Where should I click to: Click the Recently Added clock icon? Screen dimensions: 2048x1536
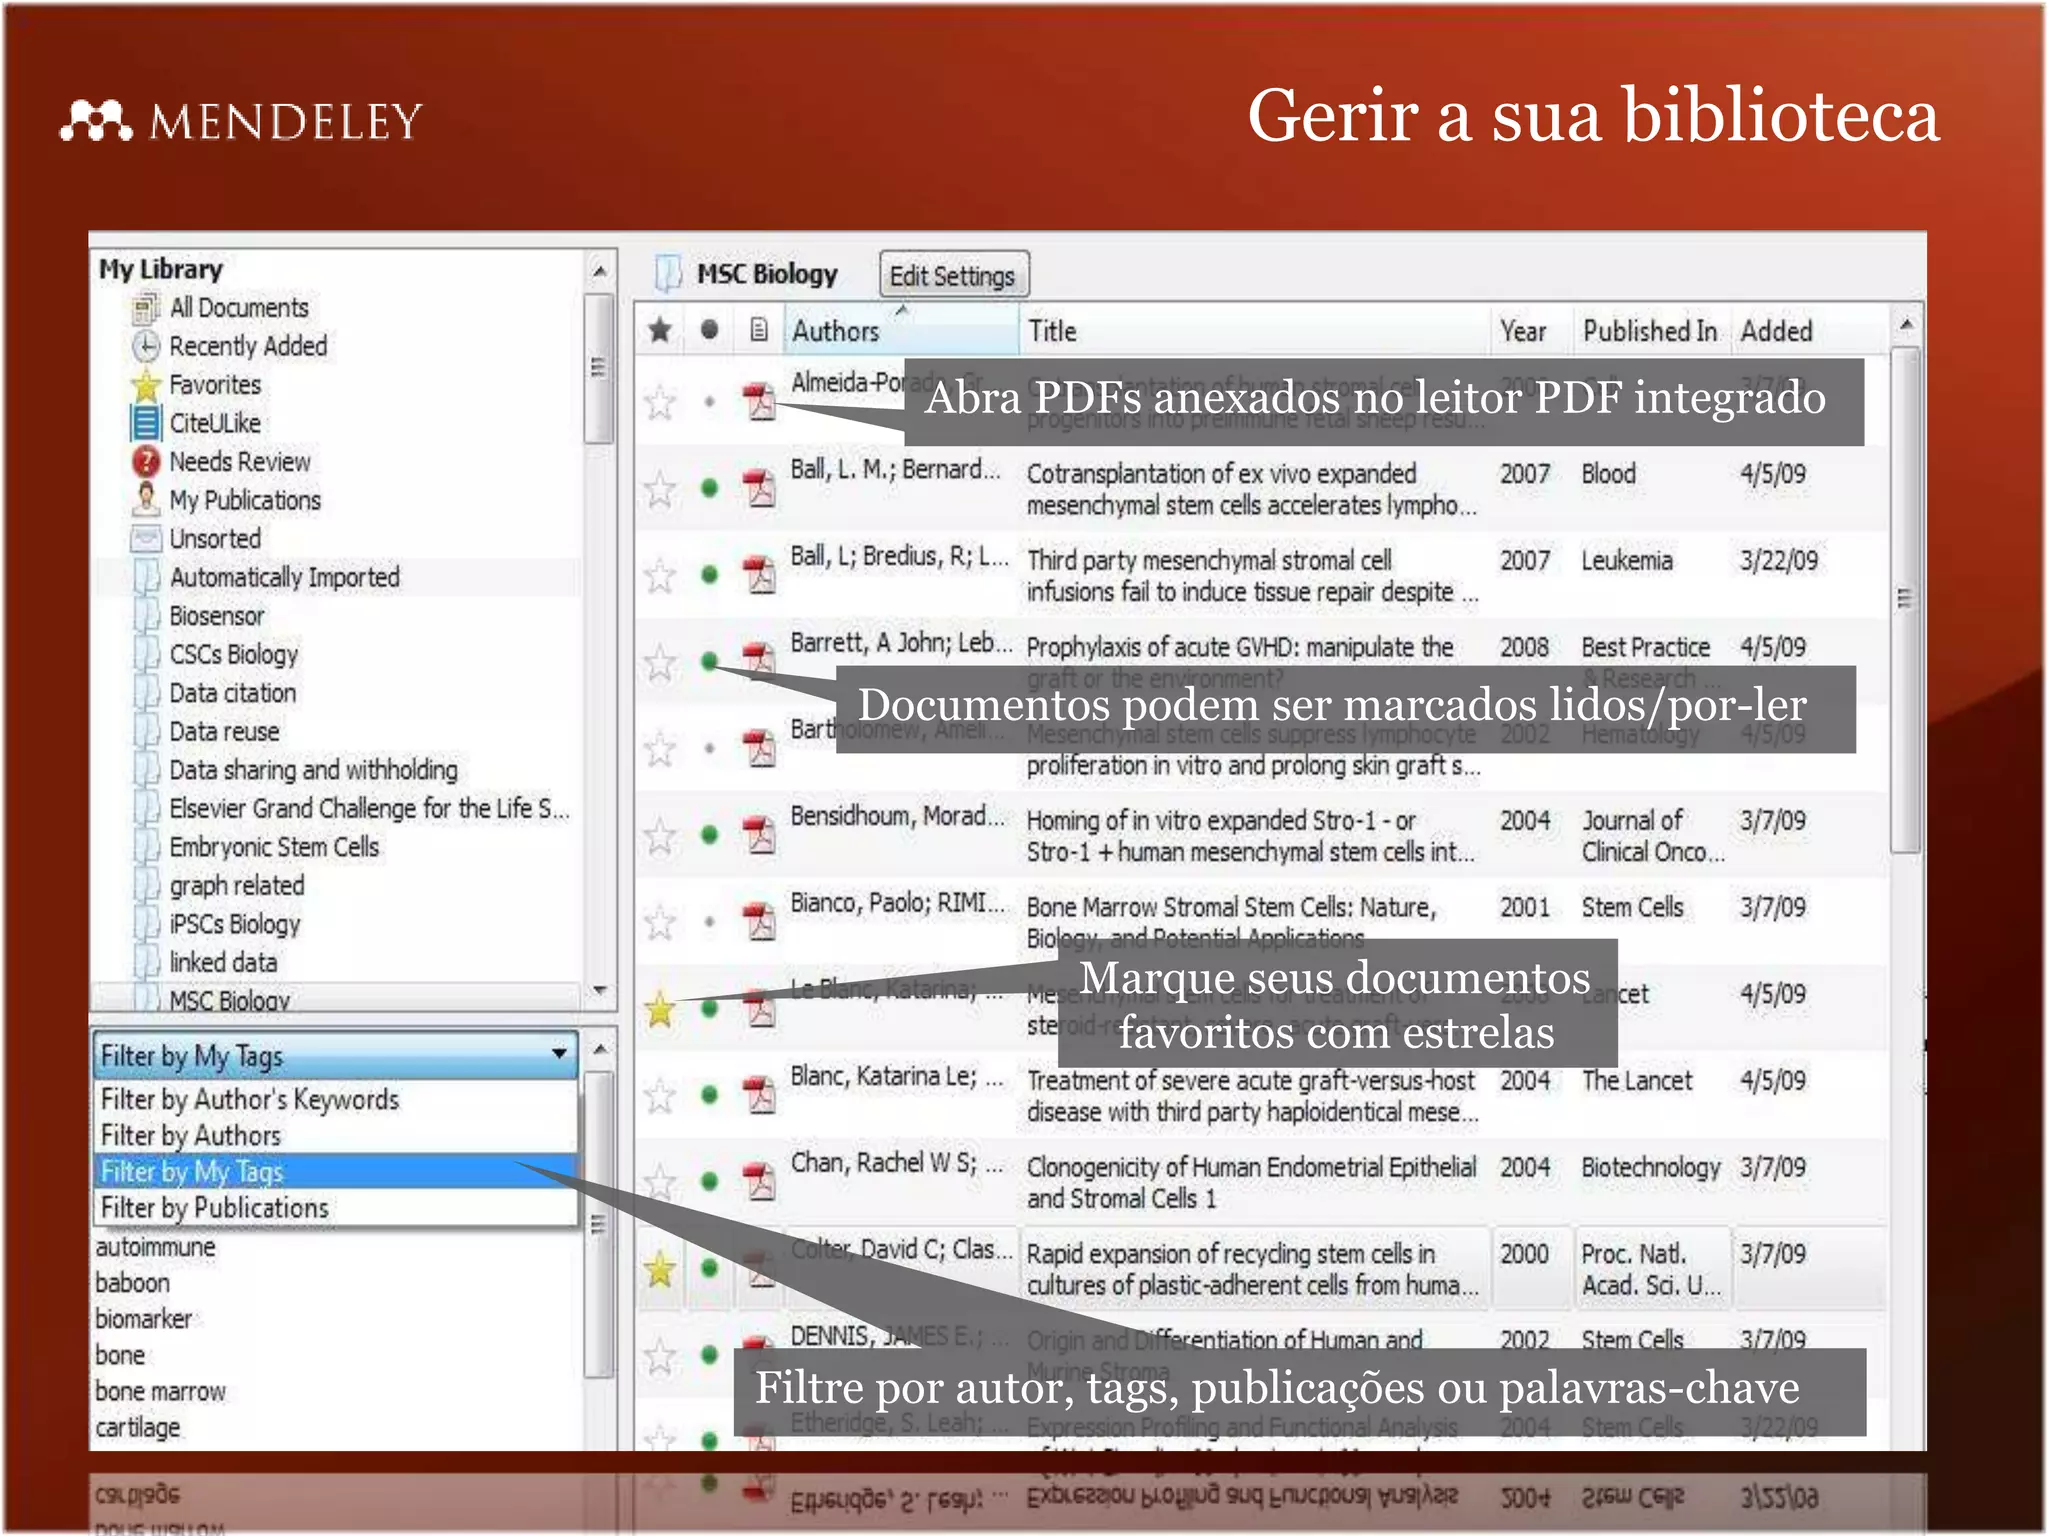click(146, 346)
